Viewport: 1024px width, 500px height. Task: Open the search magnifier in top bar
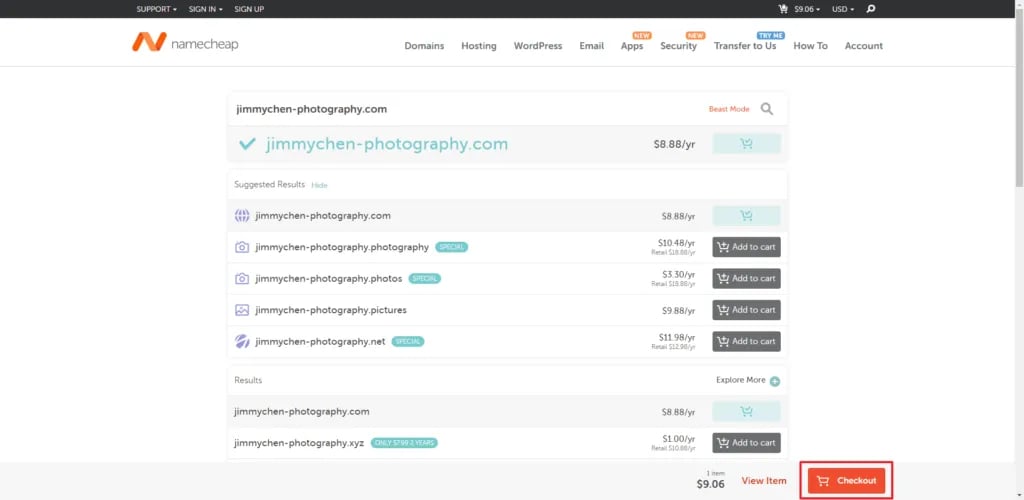[x=871, y=9]
